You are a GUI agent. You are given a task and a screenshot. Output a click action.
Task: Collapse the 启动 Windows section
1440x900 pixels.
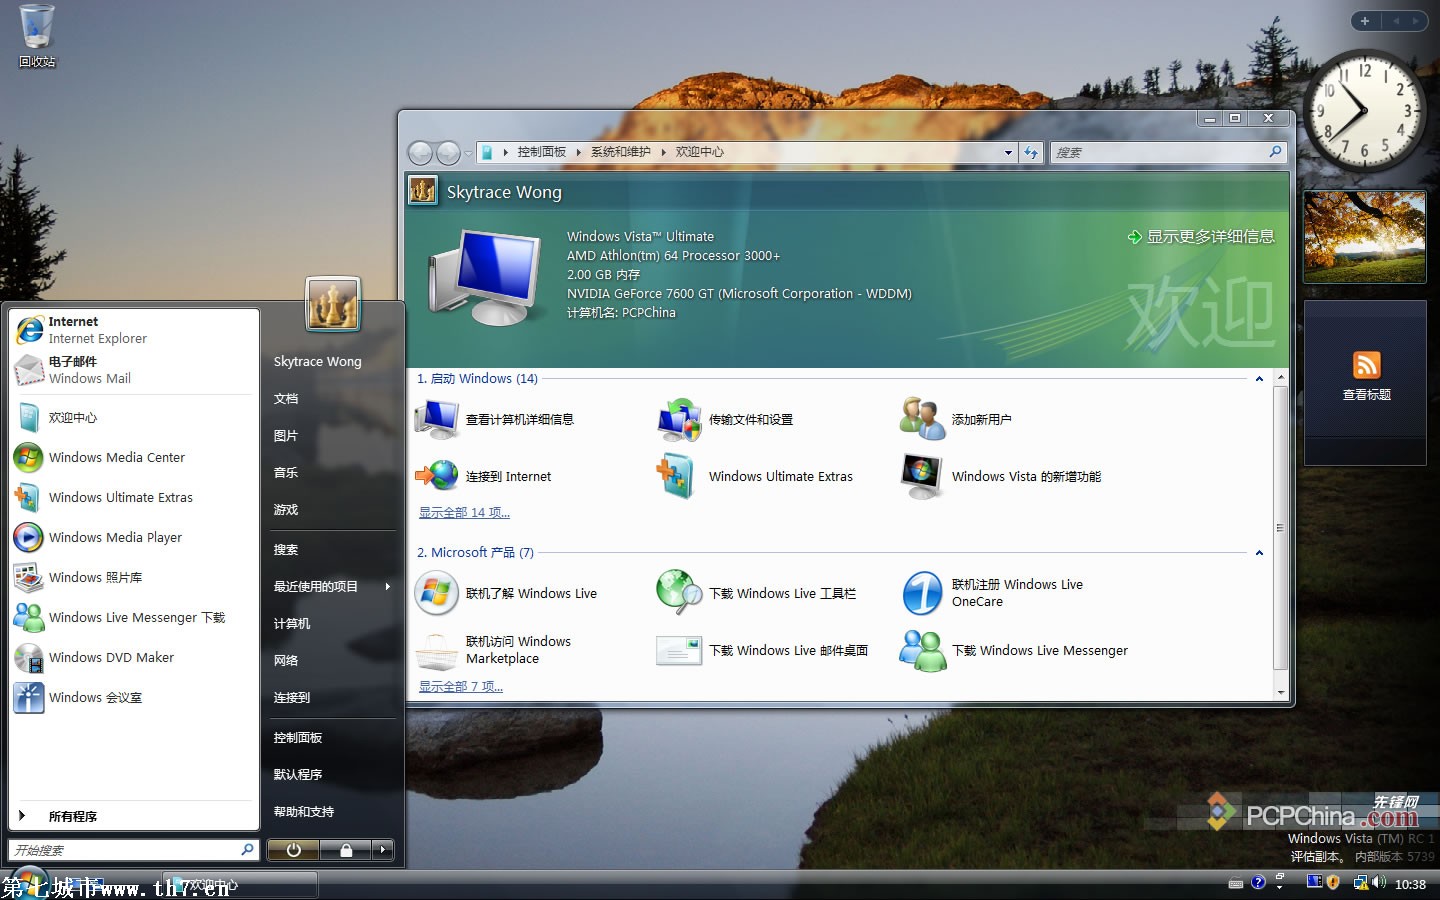tap(1259, 379)
